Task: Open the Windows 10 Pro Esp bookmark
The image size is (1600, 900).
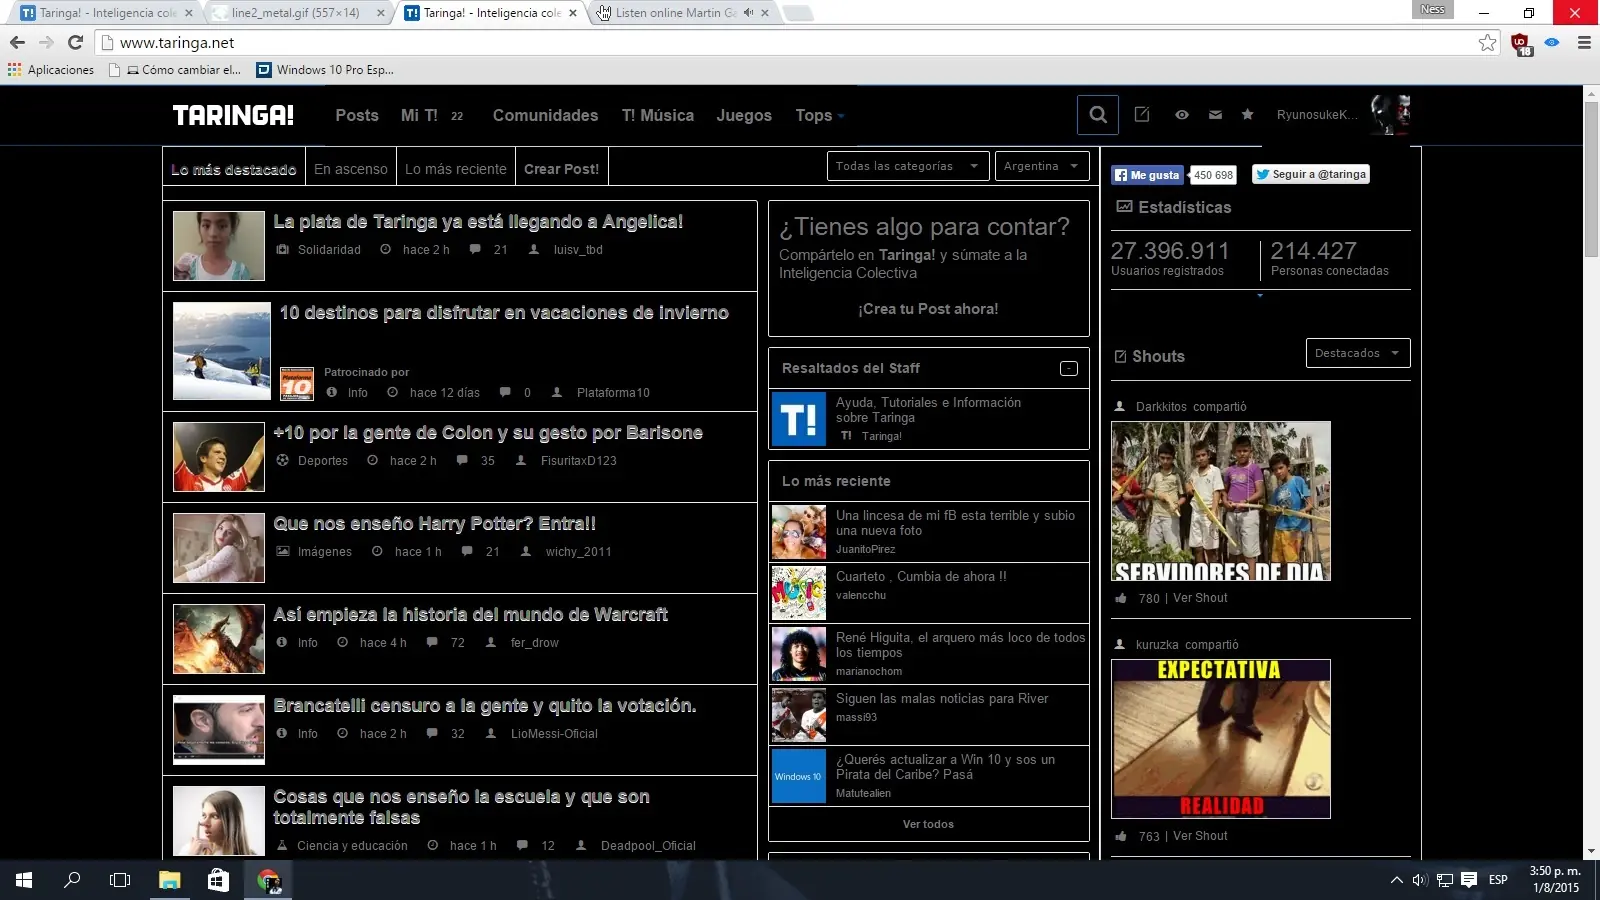Action: pos(325,70)
